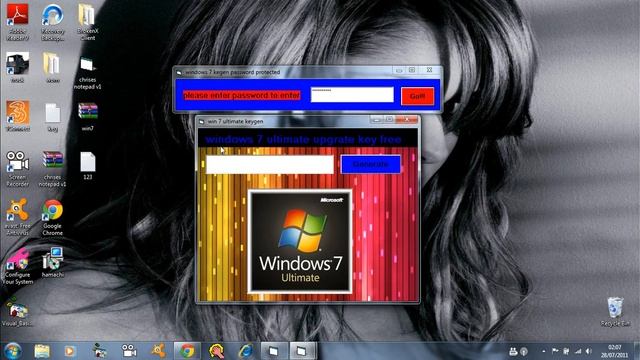The width and height of the screenshot is (640, 360).
Task: Open the Google Chrome desktop shortcut
Action: point(53,217)
